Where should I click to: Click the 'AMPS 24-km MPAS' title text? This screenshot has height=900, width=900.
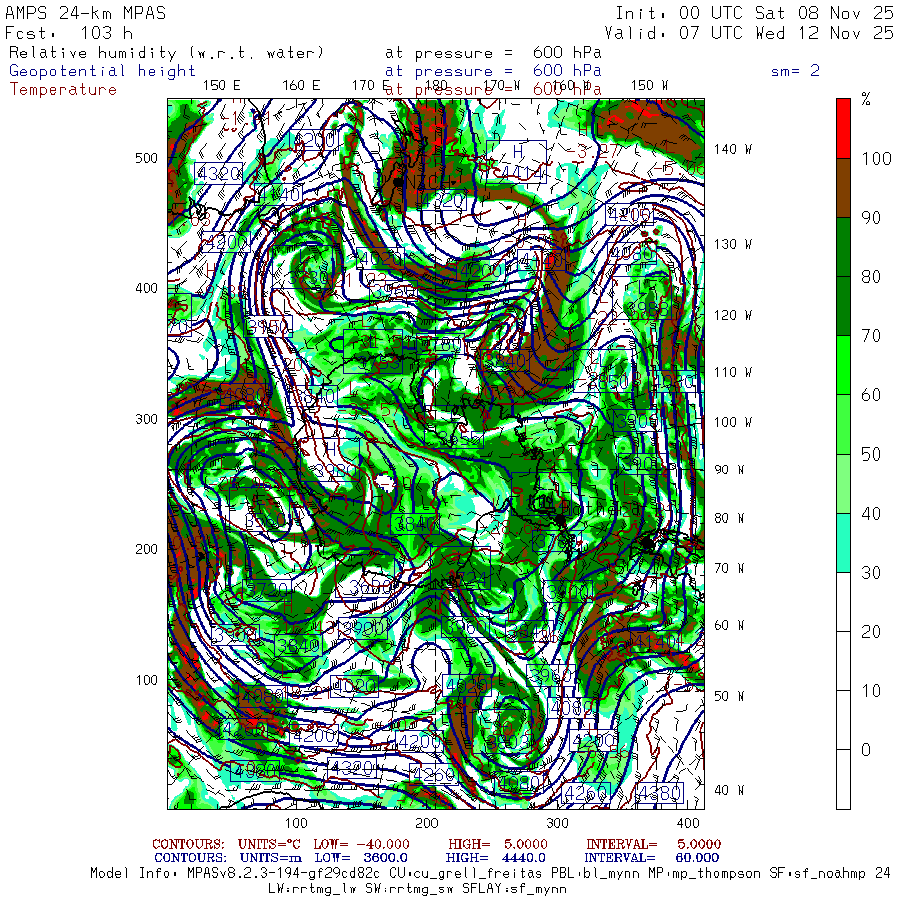[86, 13]
